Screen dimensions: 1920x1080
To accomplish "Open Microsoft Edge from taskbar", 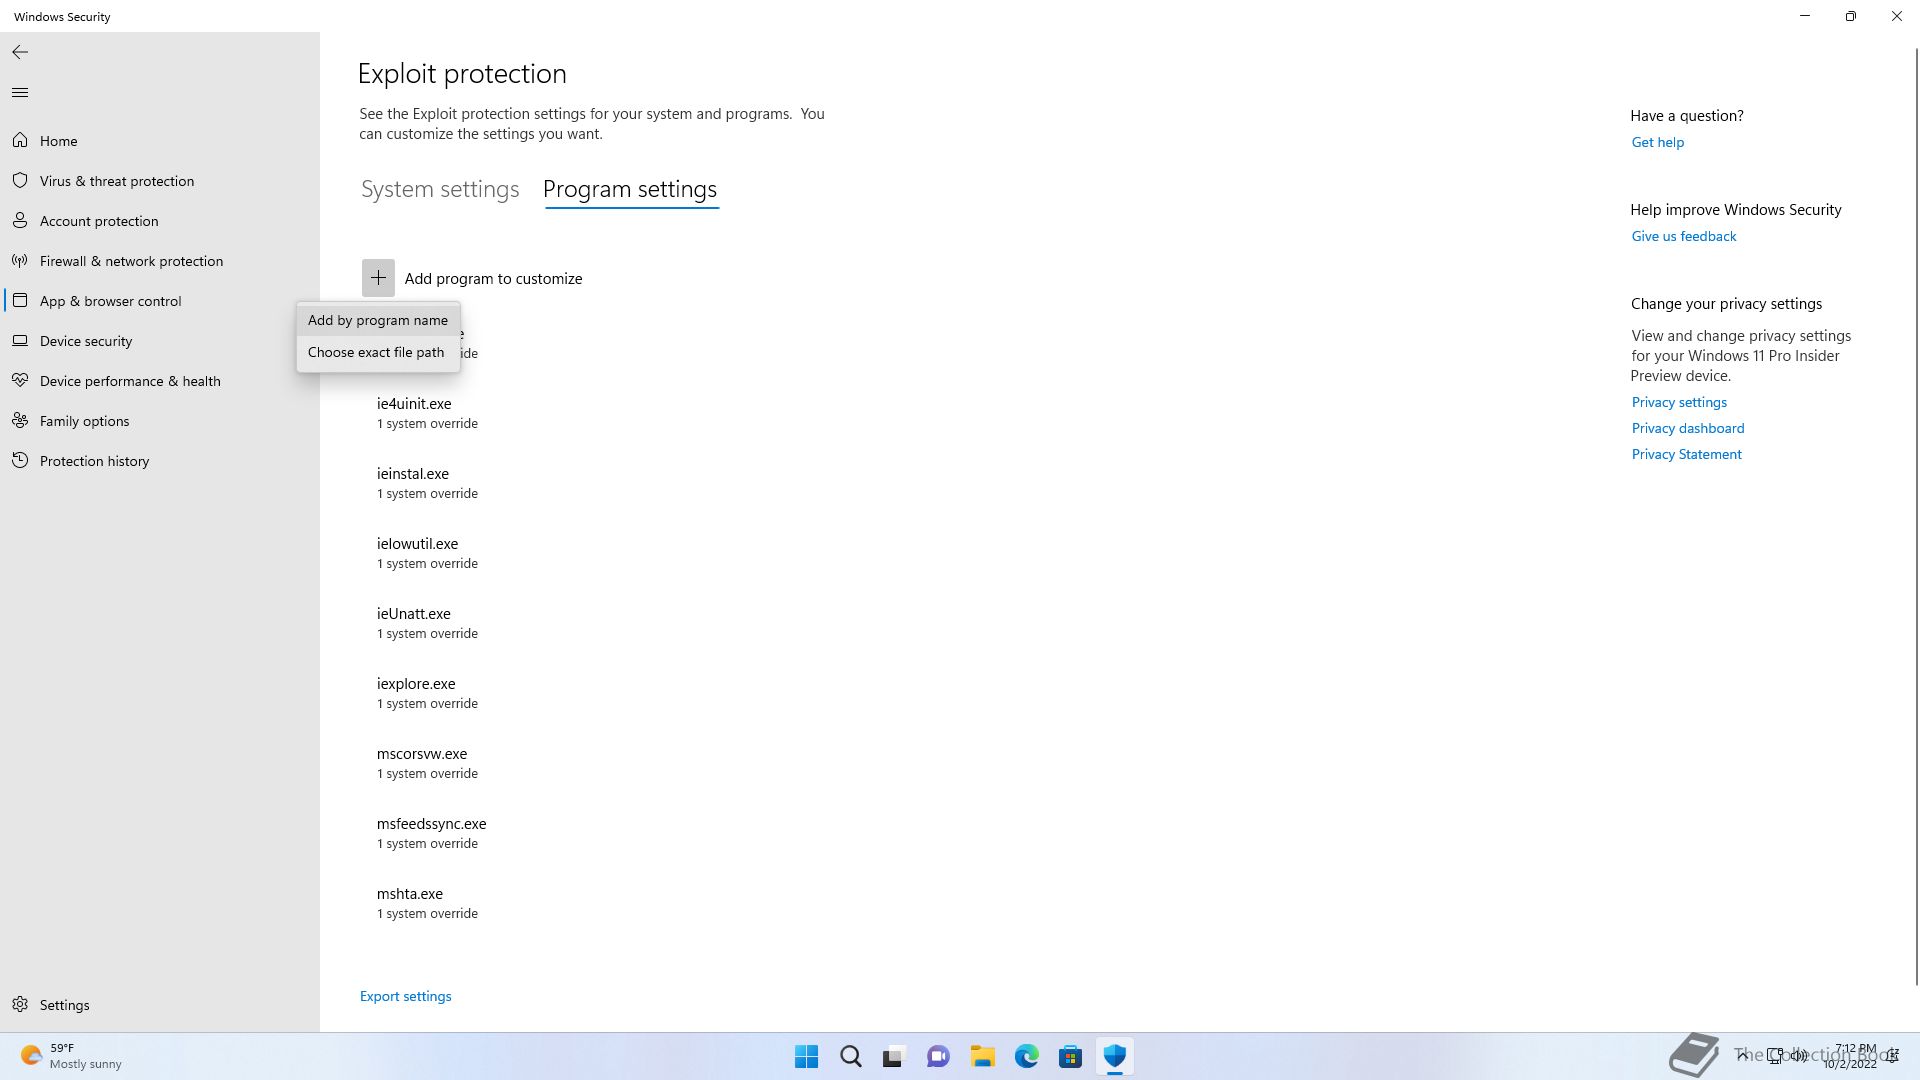I will coord(1026,1056).
